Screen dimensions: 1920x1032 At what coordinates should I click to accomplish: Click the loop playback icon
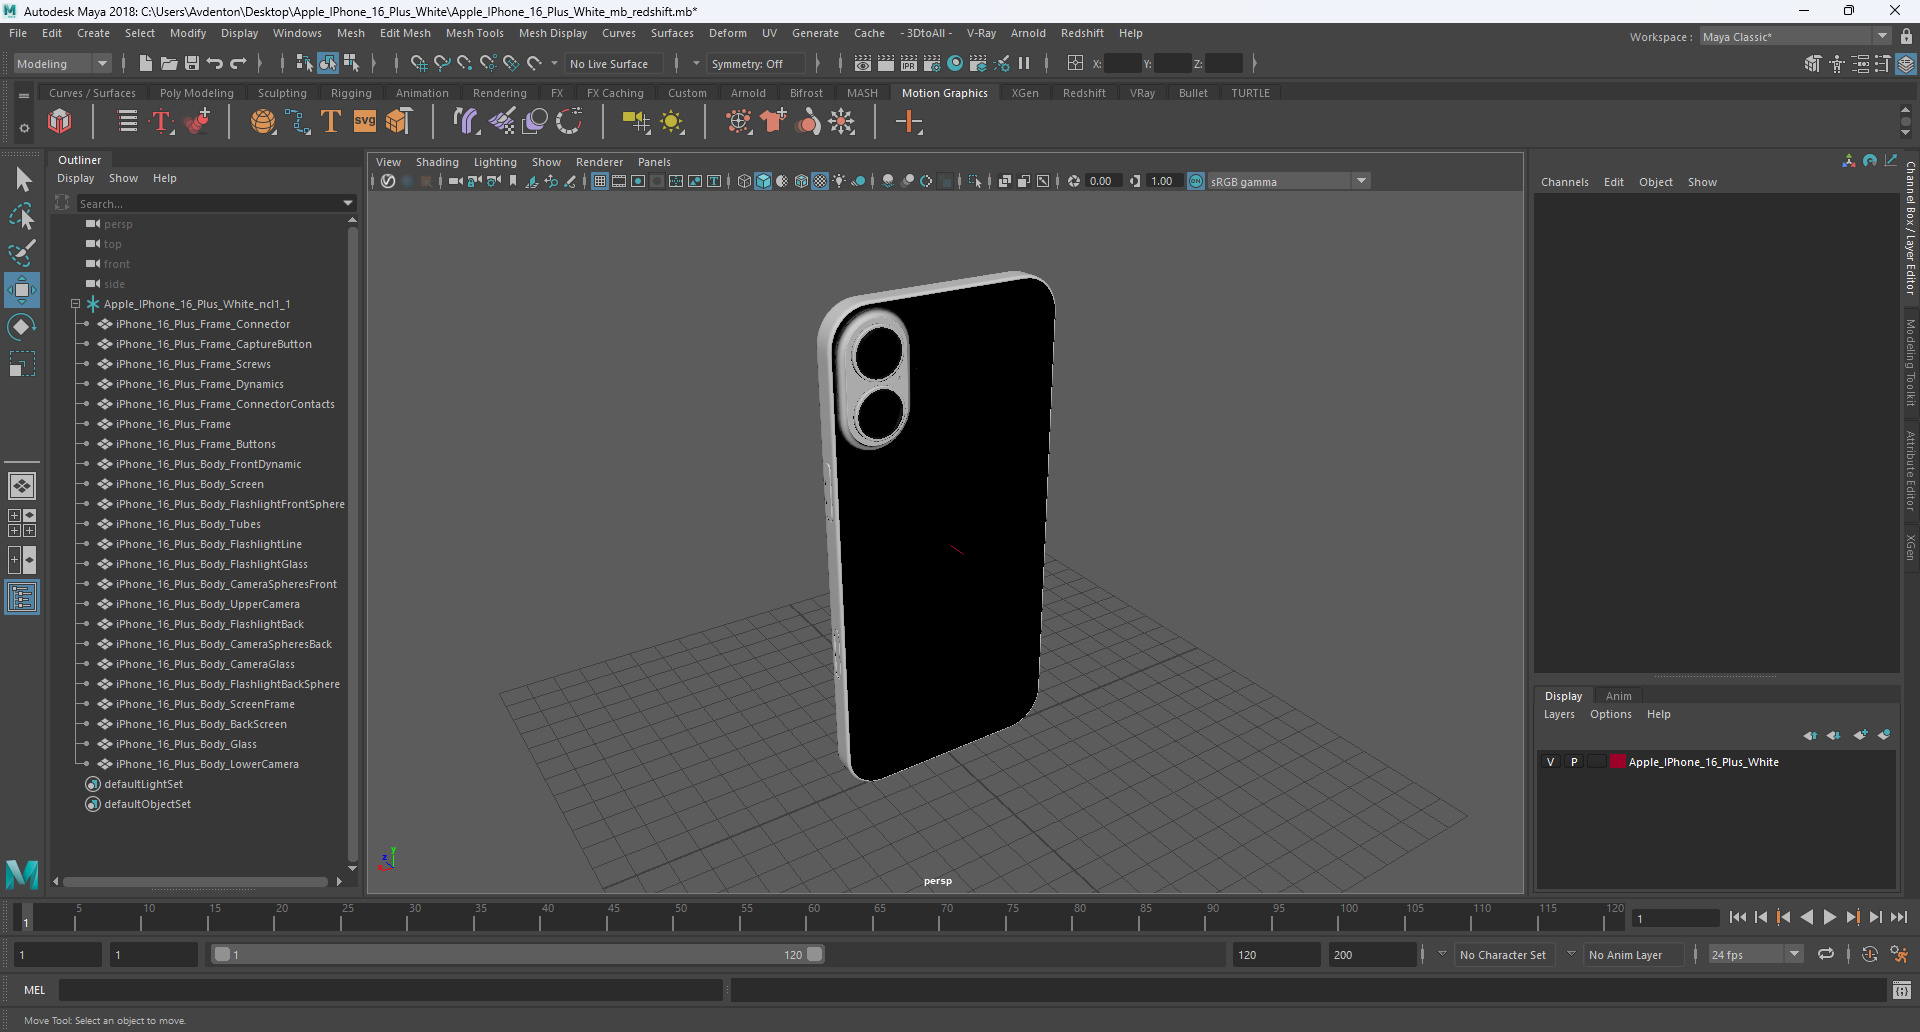(1826, 954)
